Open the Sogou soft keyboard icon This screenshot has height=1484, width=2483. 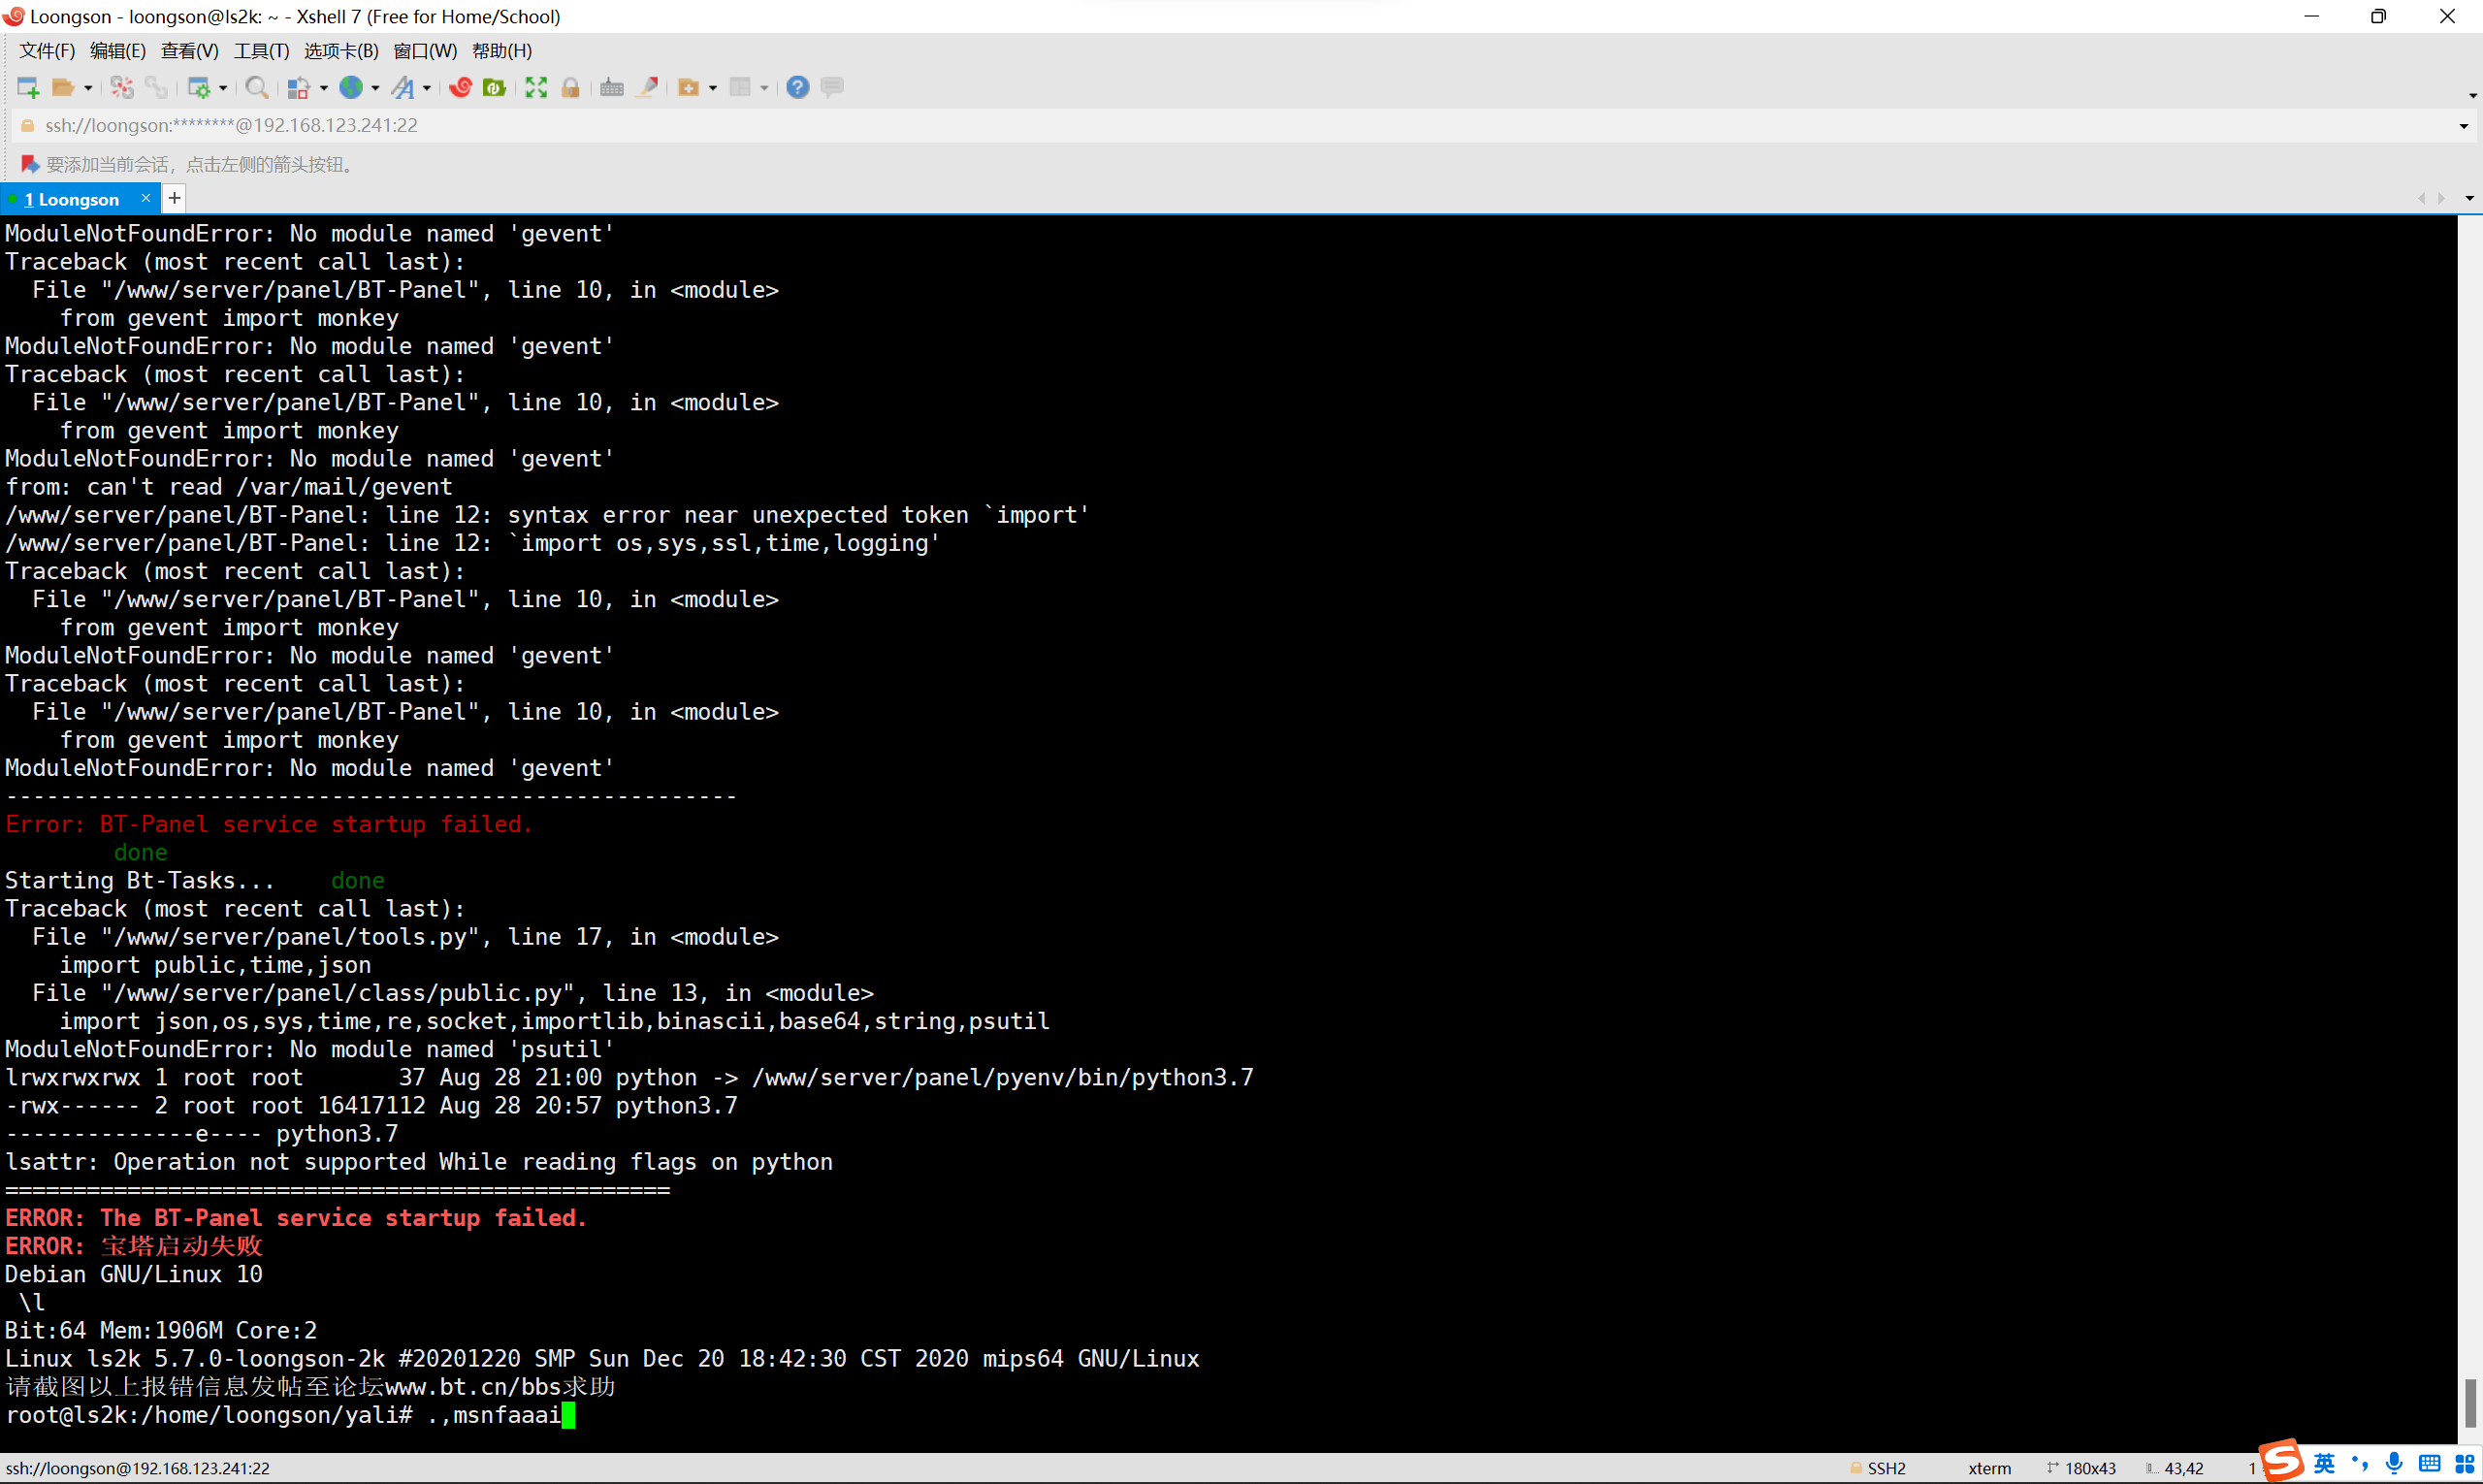pos(2429,1463)
